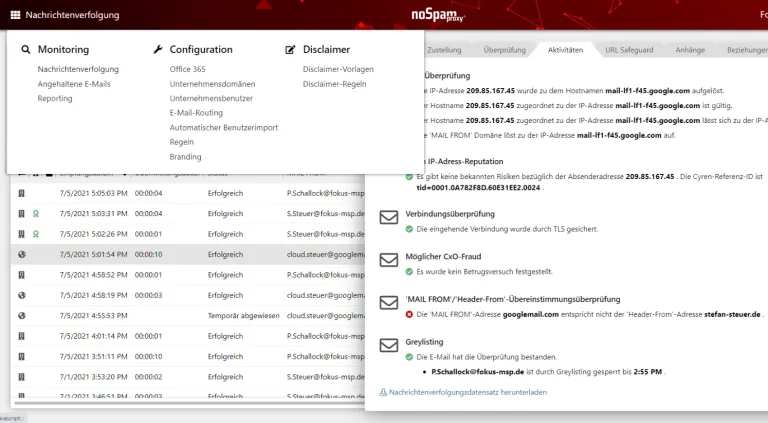The width and height of the screenshot is (768, 423).
Task: Click green check icon for TLS gesichert
Action: (409, 229)
